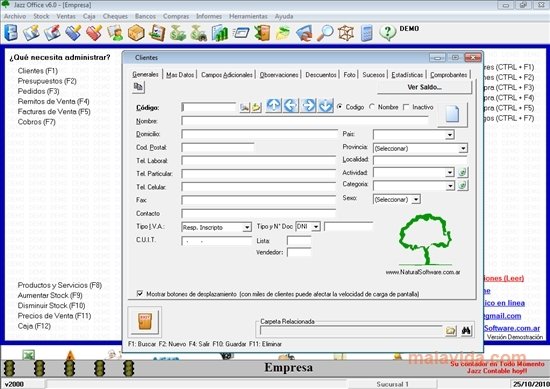Click Facturas de Venta (F5) link

(x=54, y=112)
